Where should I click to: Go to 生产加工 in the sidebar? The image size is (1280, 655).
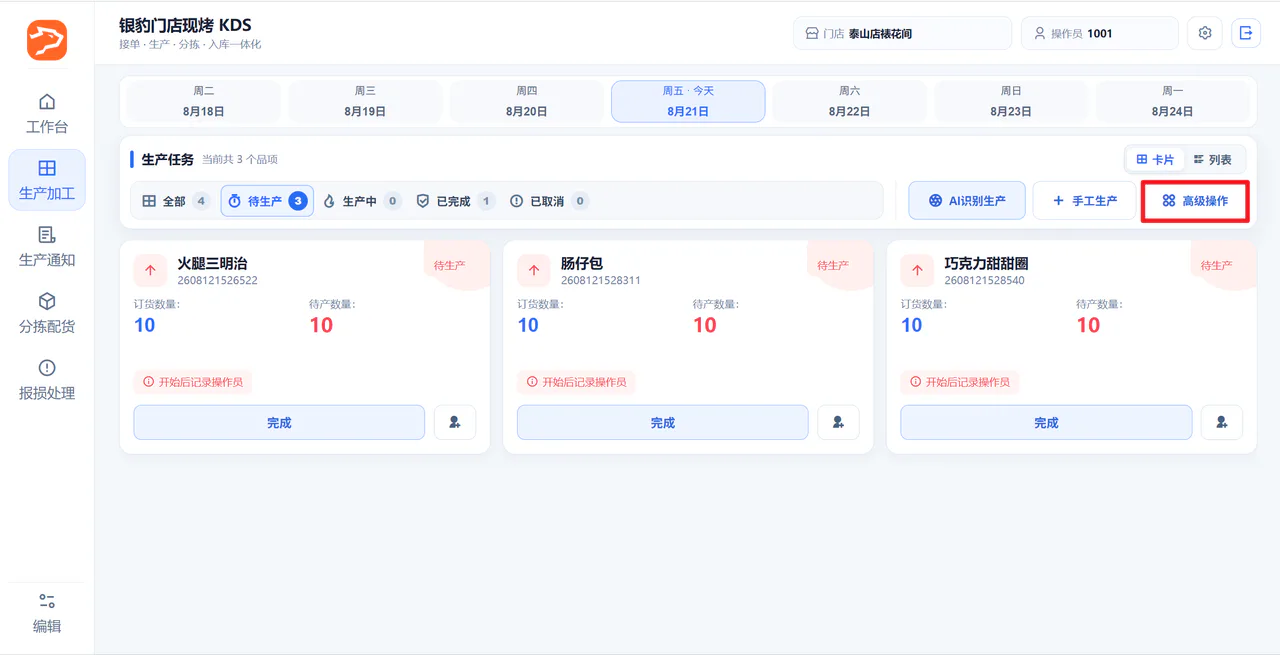pyautogui.click(x=47, y=180)
